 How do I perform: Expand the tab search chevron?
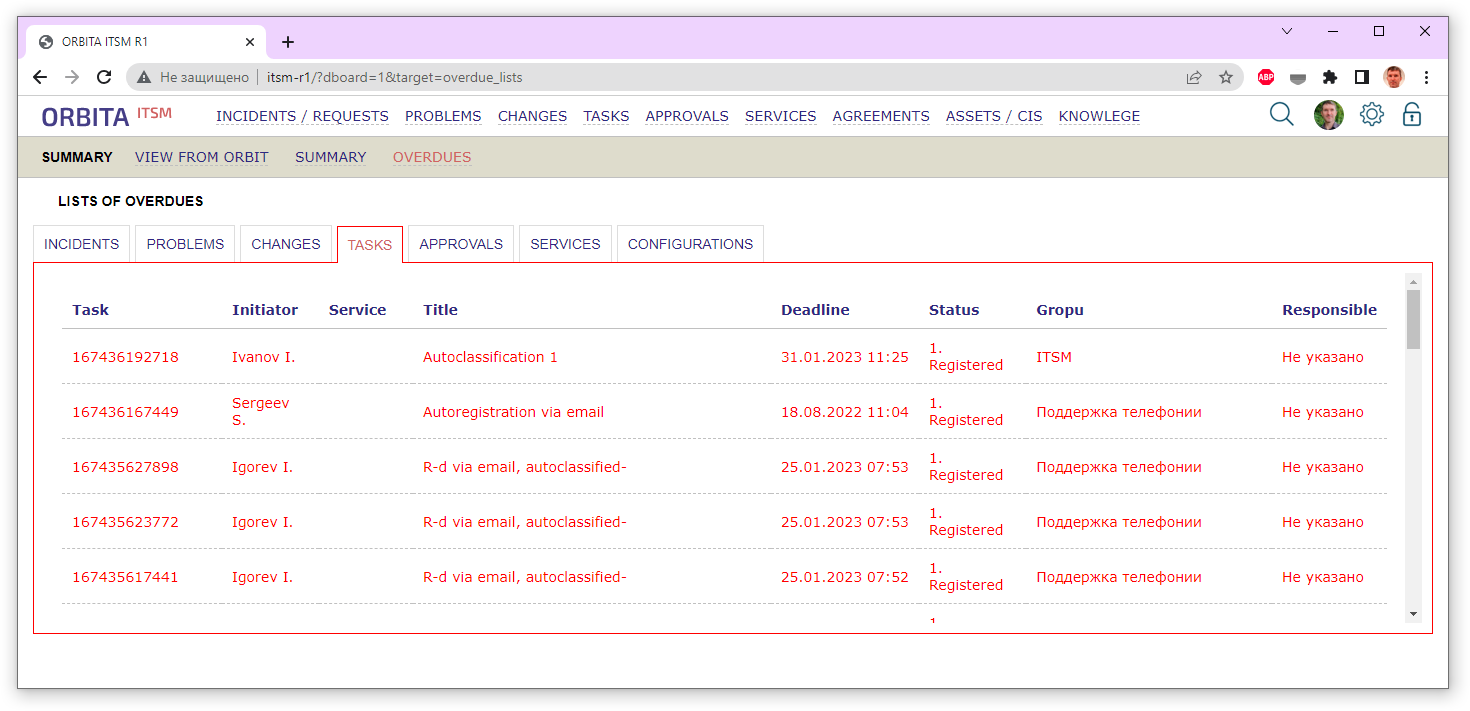(1287, 31)
